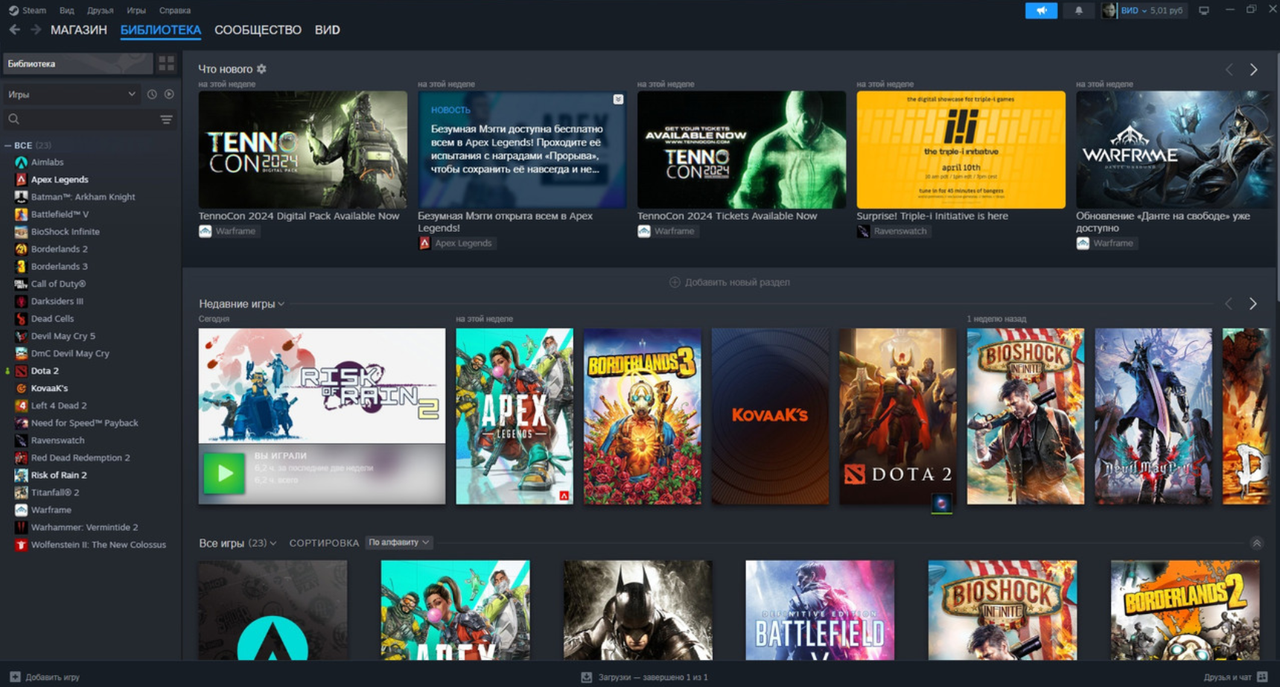1280x687 pixels.
Task: Dismiss the Apex Legends news card icon
Action: tap(618, 99)
